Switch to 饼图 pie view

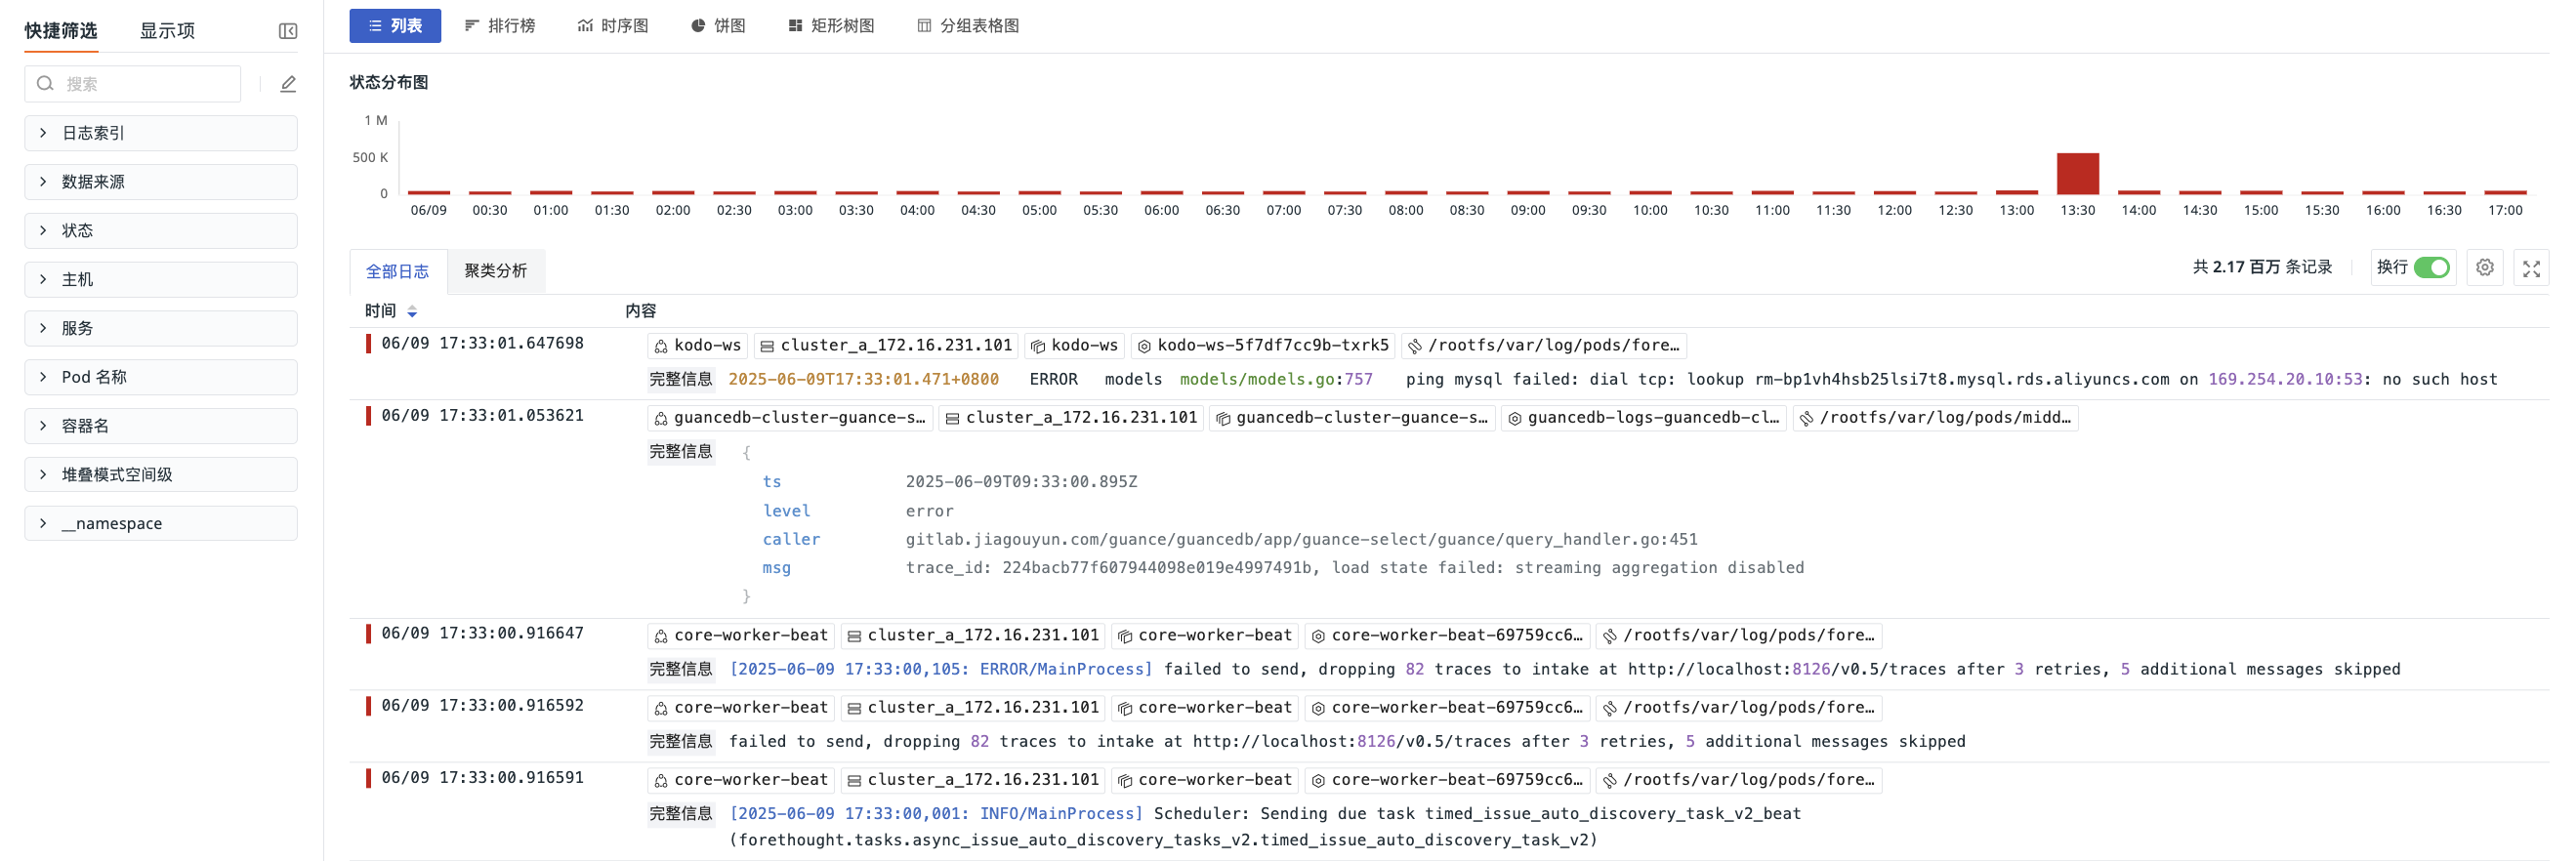pos(718,26)
